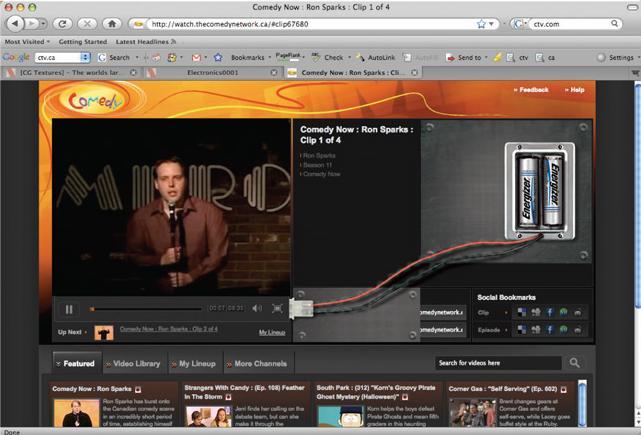Screen dimensions: 641x435
Task: Click the video search magnifier icon
Action: pyautogui.click(x=574, y=363)
